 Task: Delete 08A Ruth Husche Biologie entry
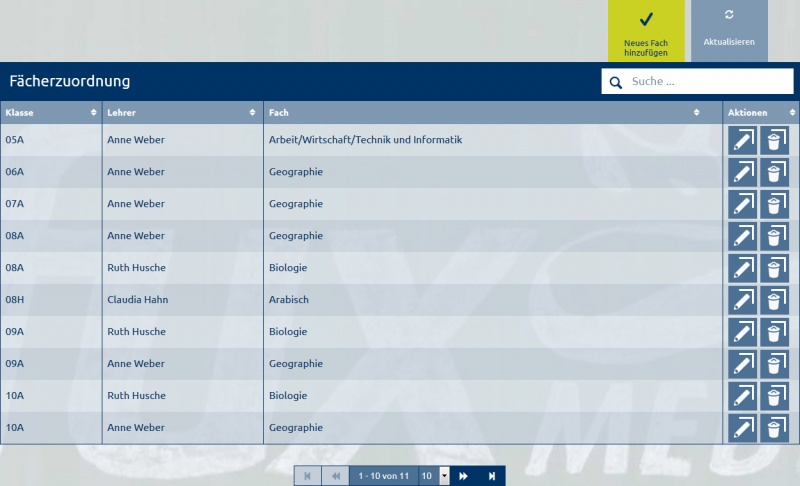(x=774, y=268)
